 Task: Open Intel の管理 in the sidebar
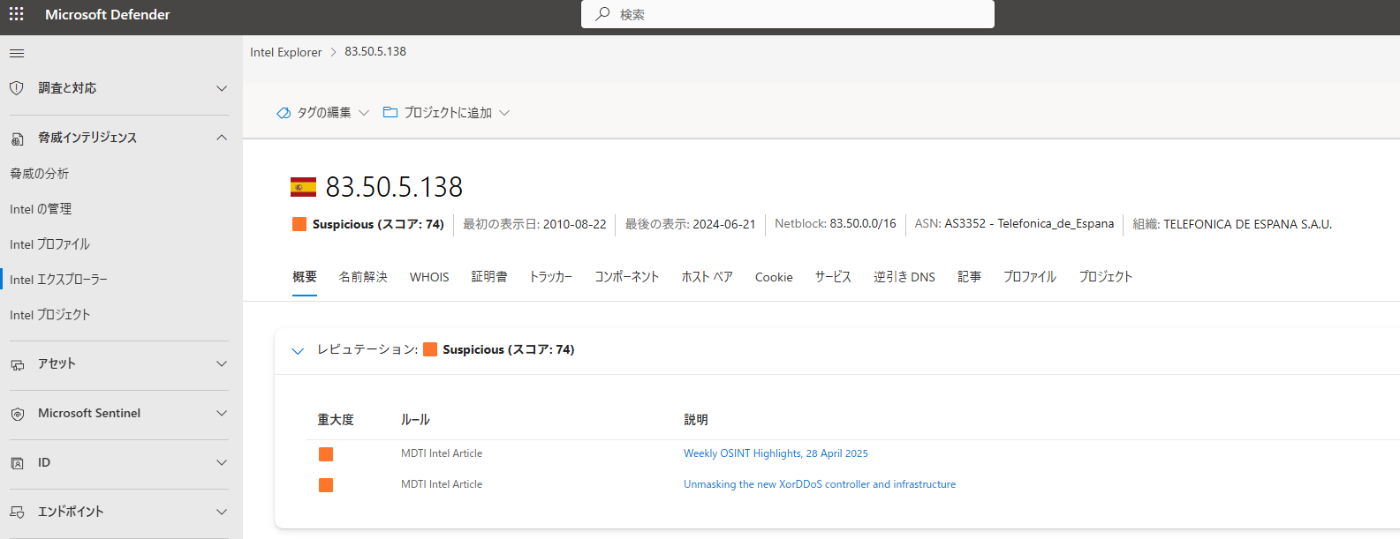point(41,209)
